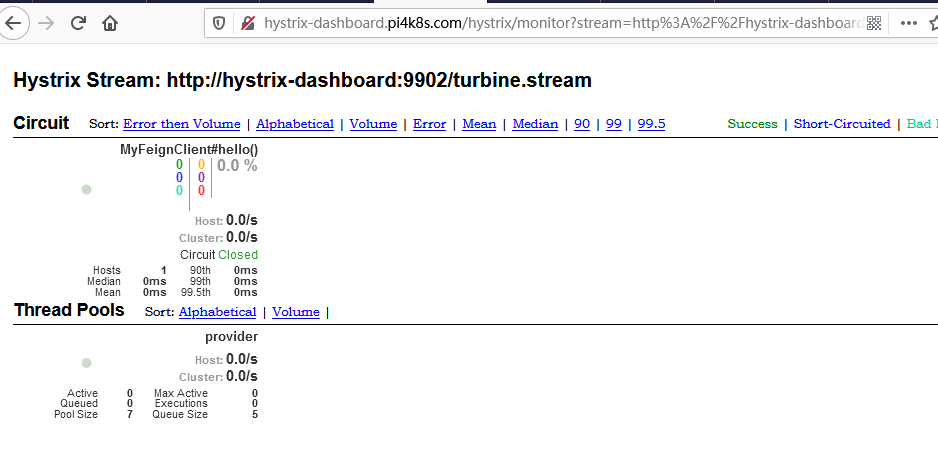Click the Executions label in provider pool
The width and height of the screenshot is (938, 465).
coord(181,404)
